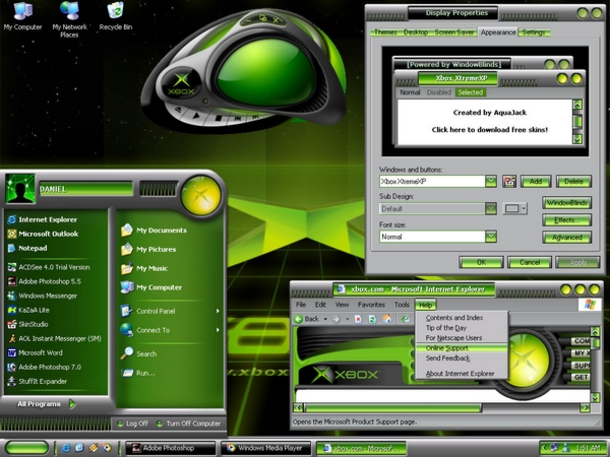The height and width of the screenshot is (457, 610).
Task: Open ACDSee 4.0 Trial Version
Action: point(49,267)
